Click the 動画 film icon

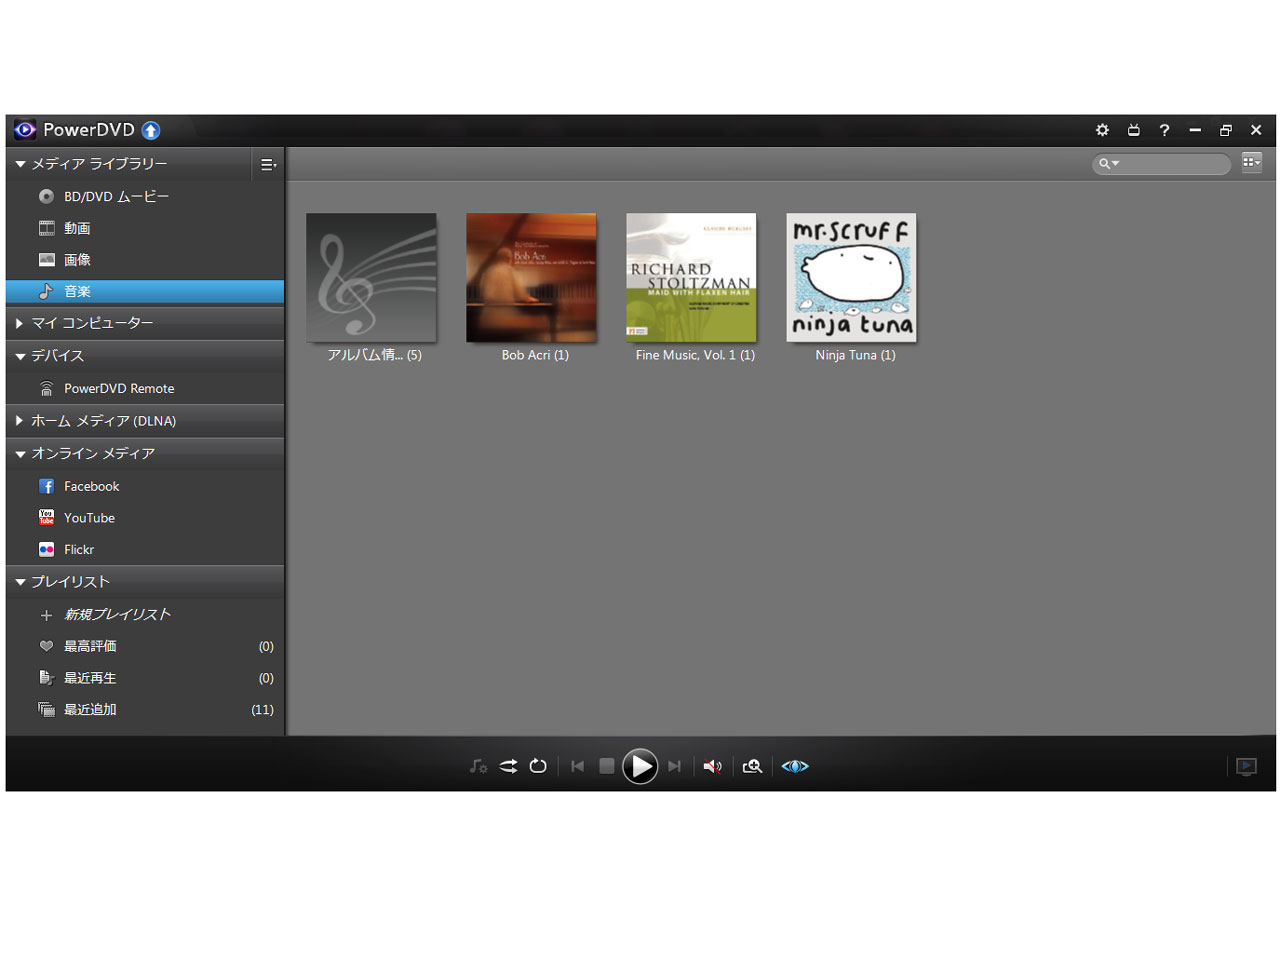pyautogui.click(x=46, y=228)
